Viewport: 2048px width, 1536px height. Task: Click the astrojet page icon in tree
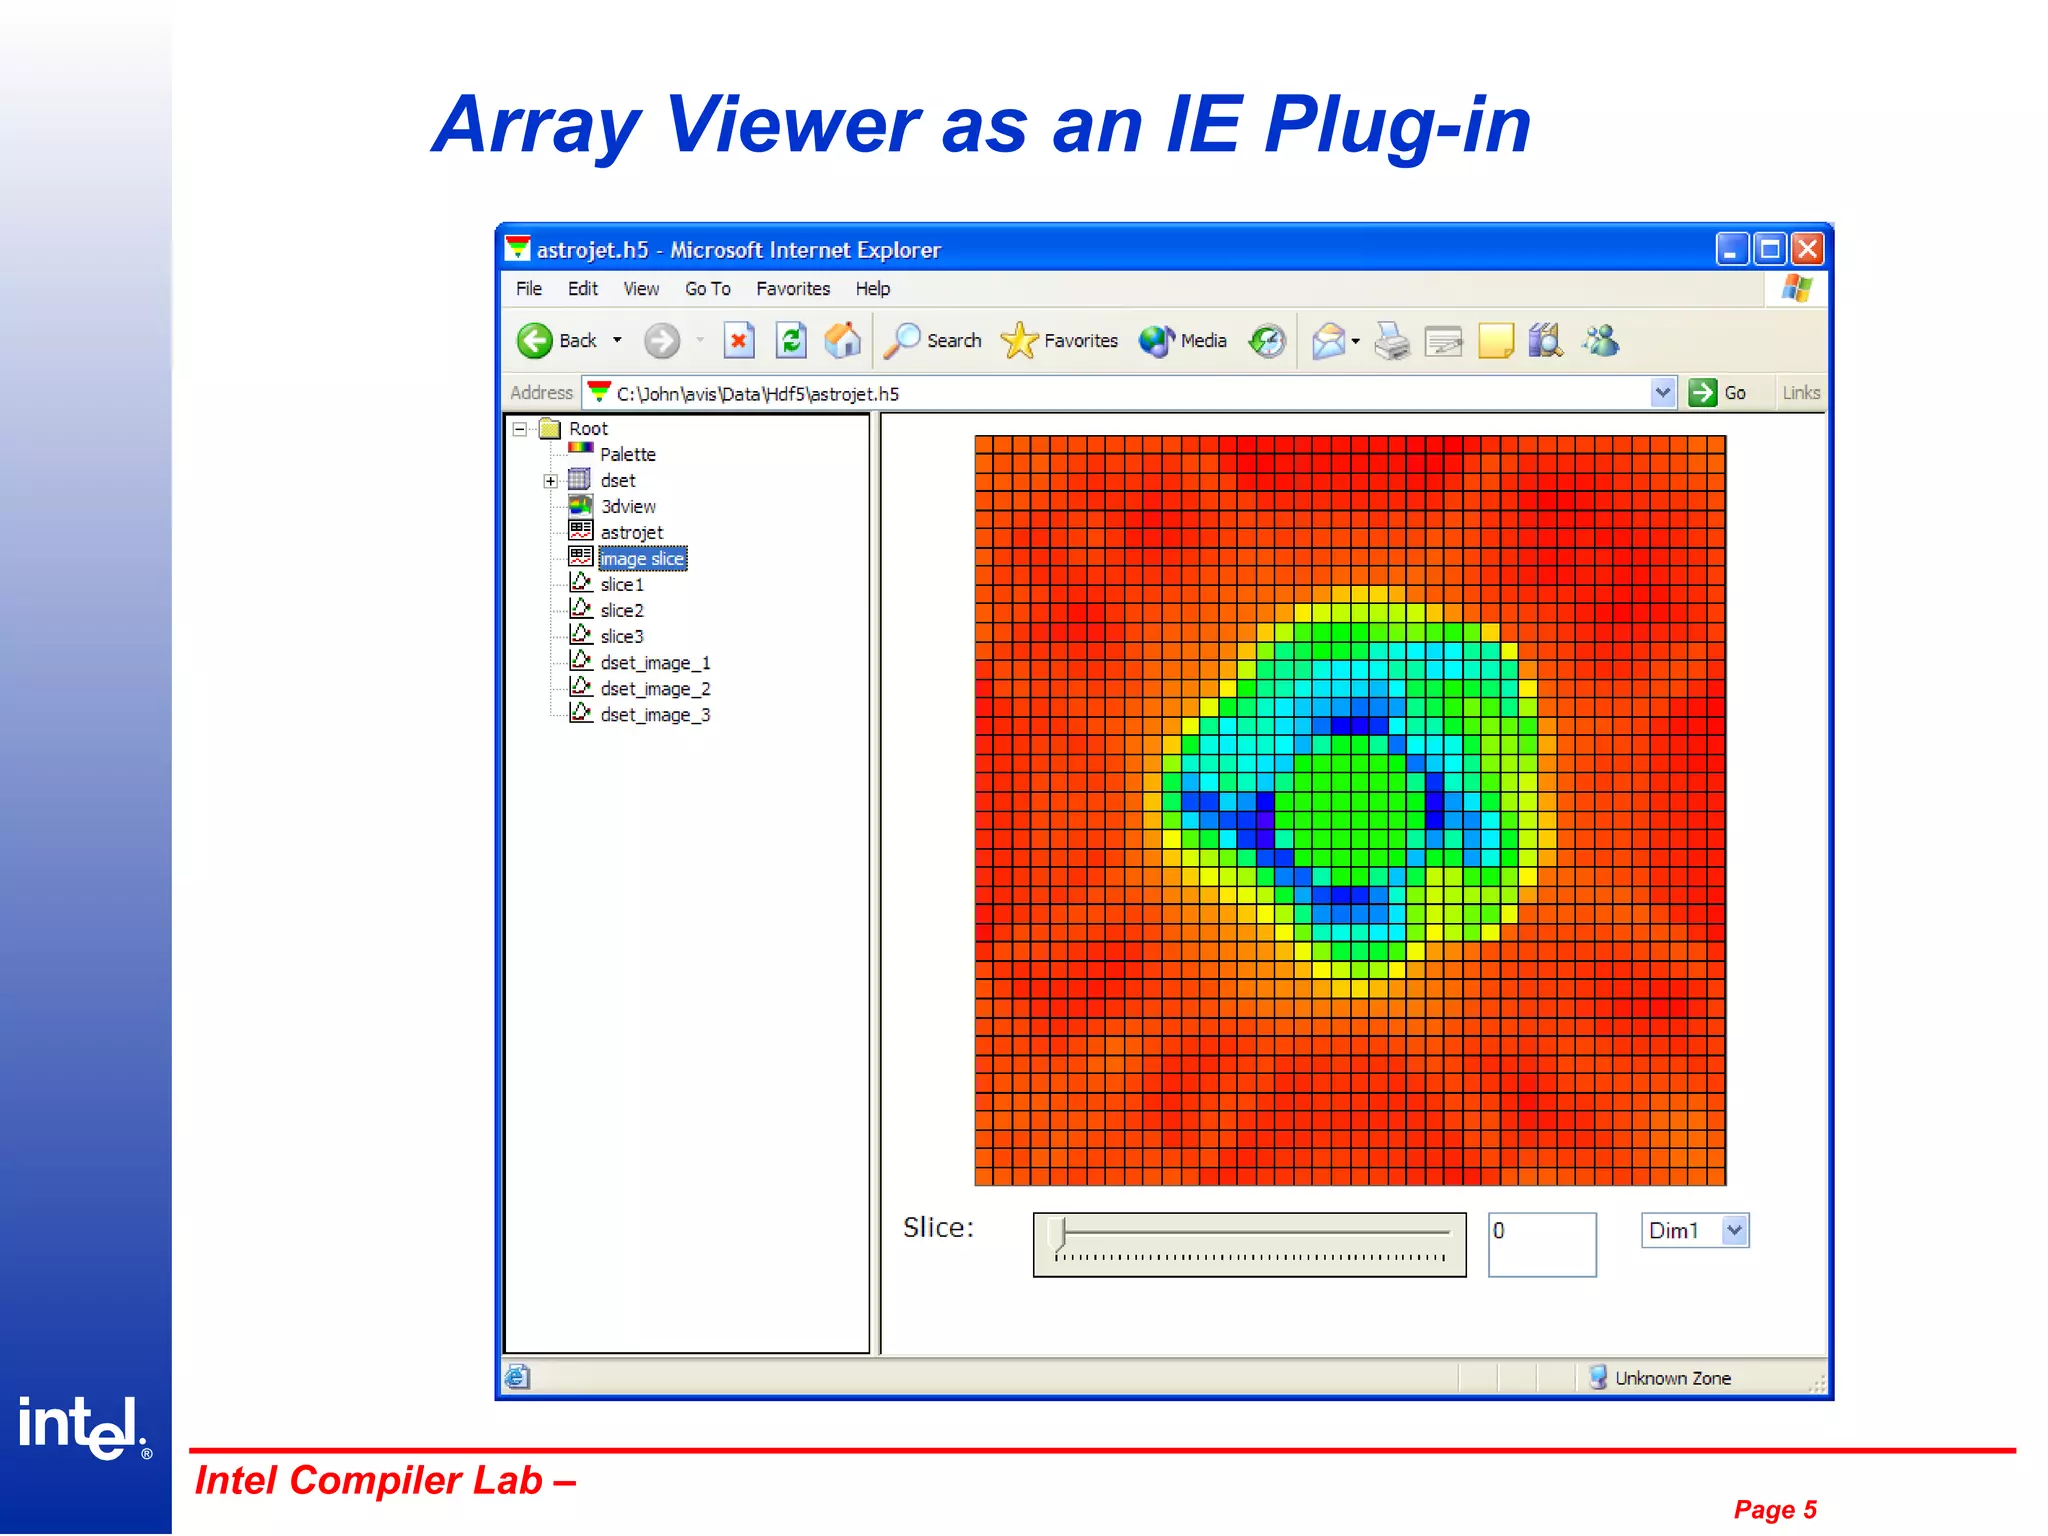click(581, 531)
